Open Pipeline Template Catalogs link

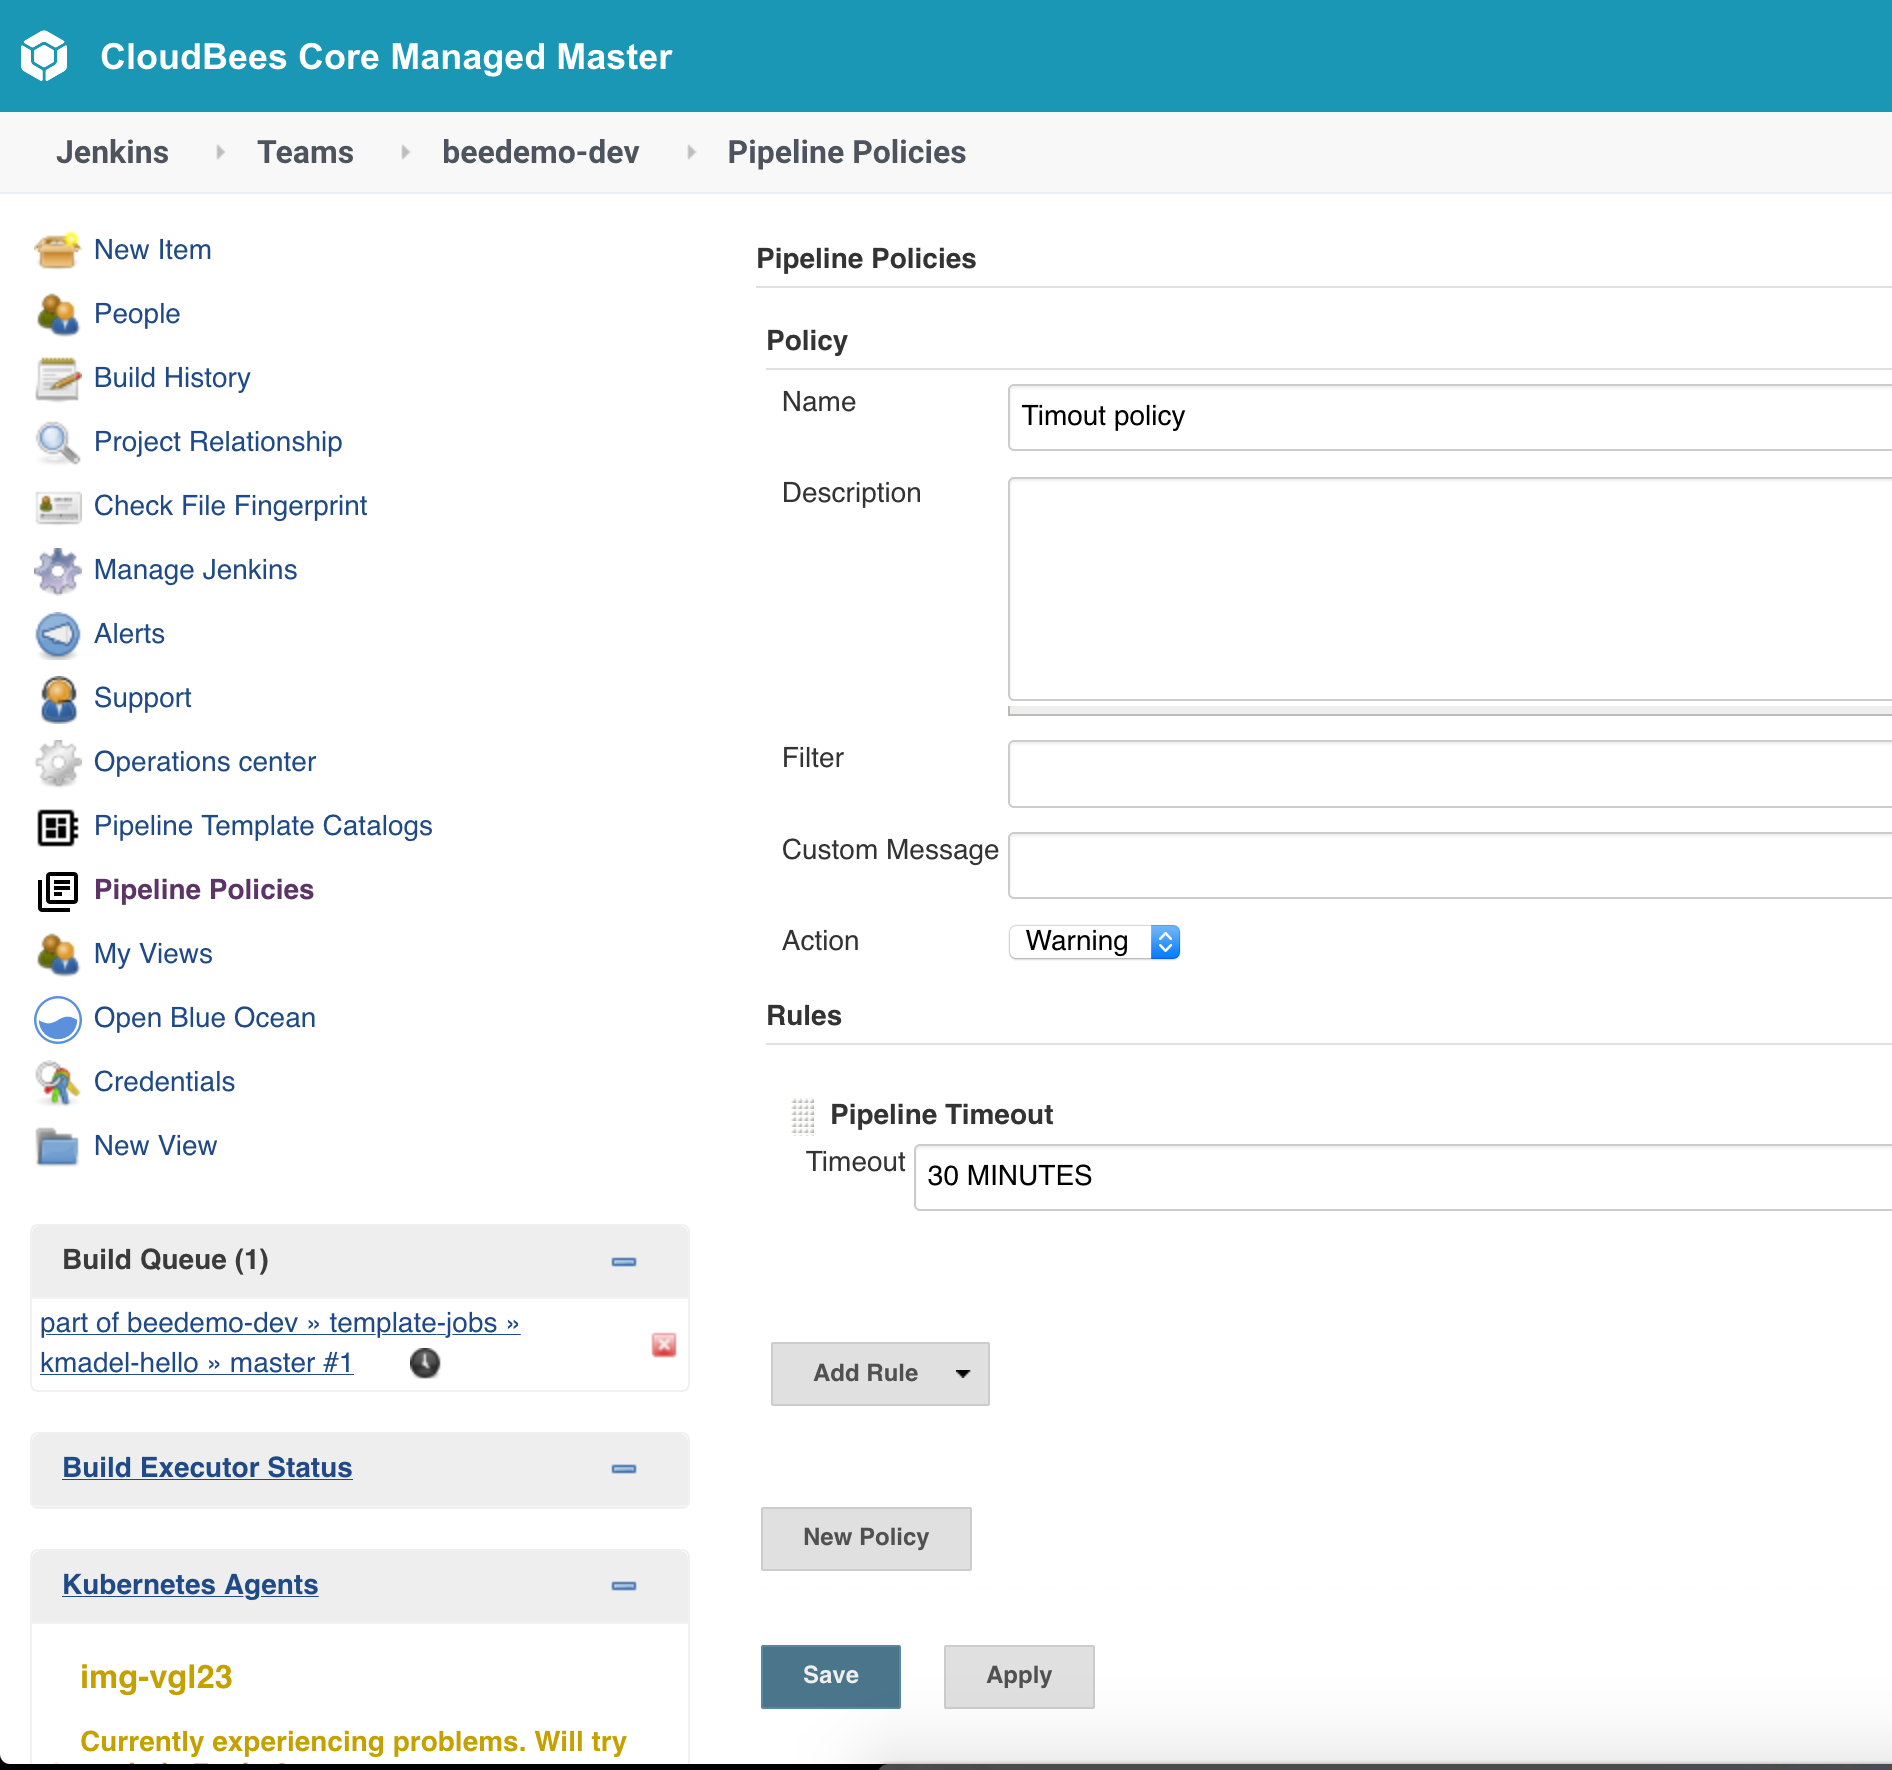(263, 826)
